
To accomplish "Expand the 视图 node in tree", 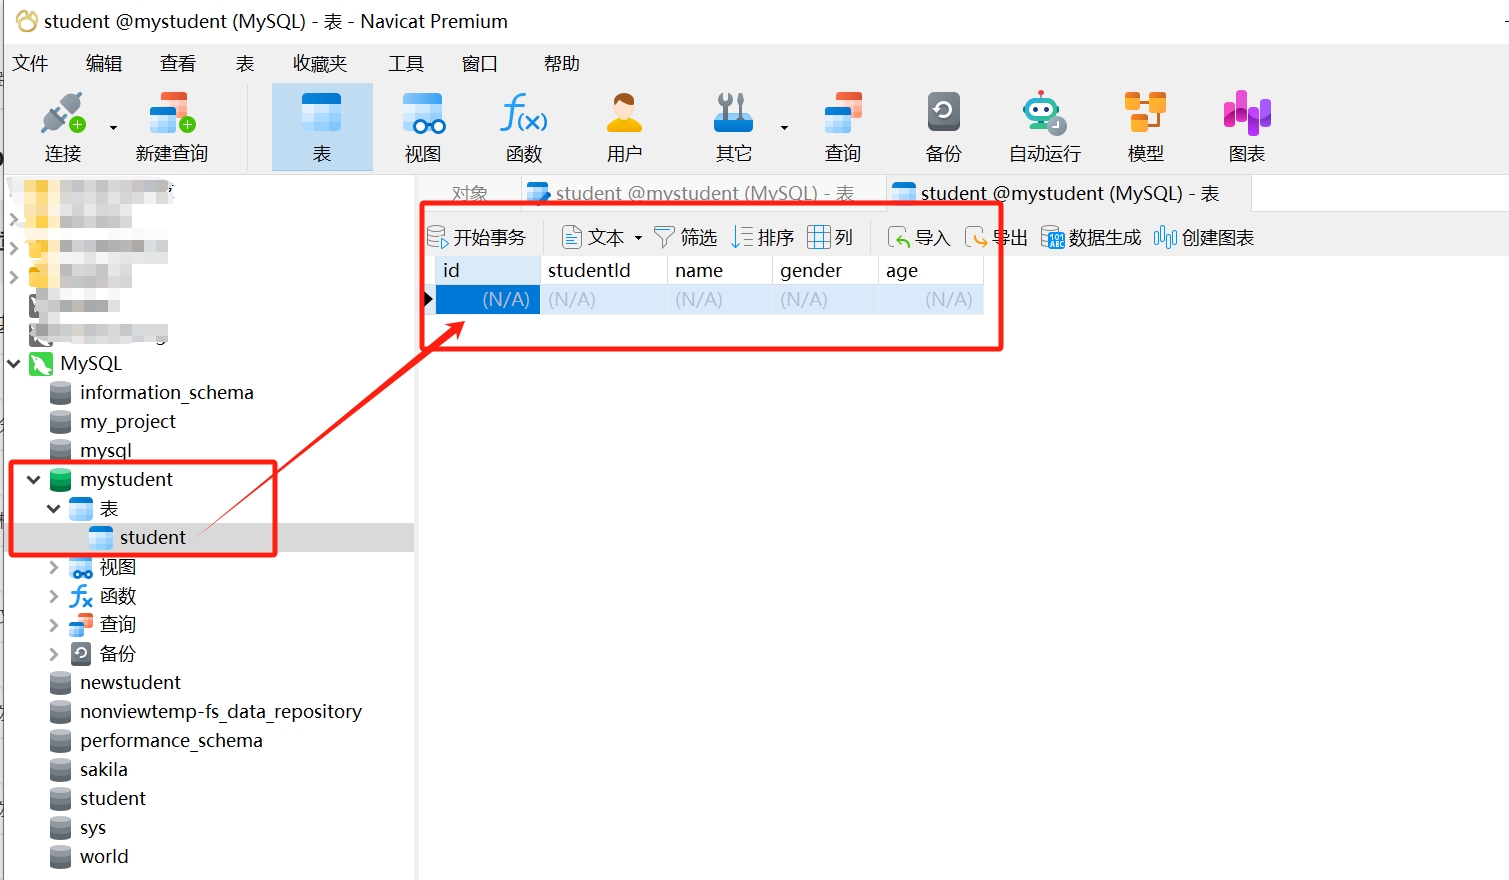I will [x=54, y=567].
